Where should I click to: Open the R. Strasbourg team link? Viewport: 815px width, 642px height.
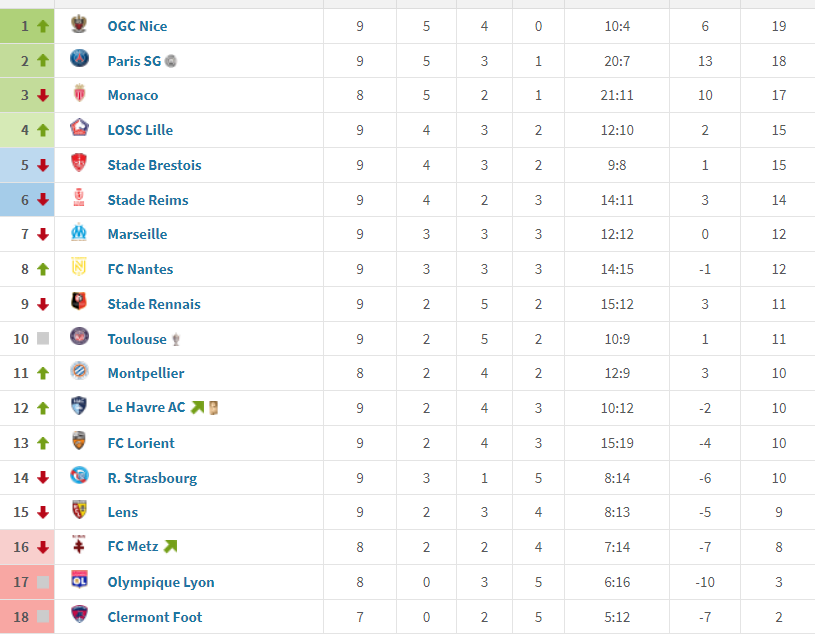point(152,478)
